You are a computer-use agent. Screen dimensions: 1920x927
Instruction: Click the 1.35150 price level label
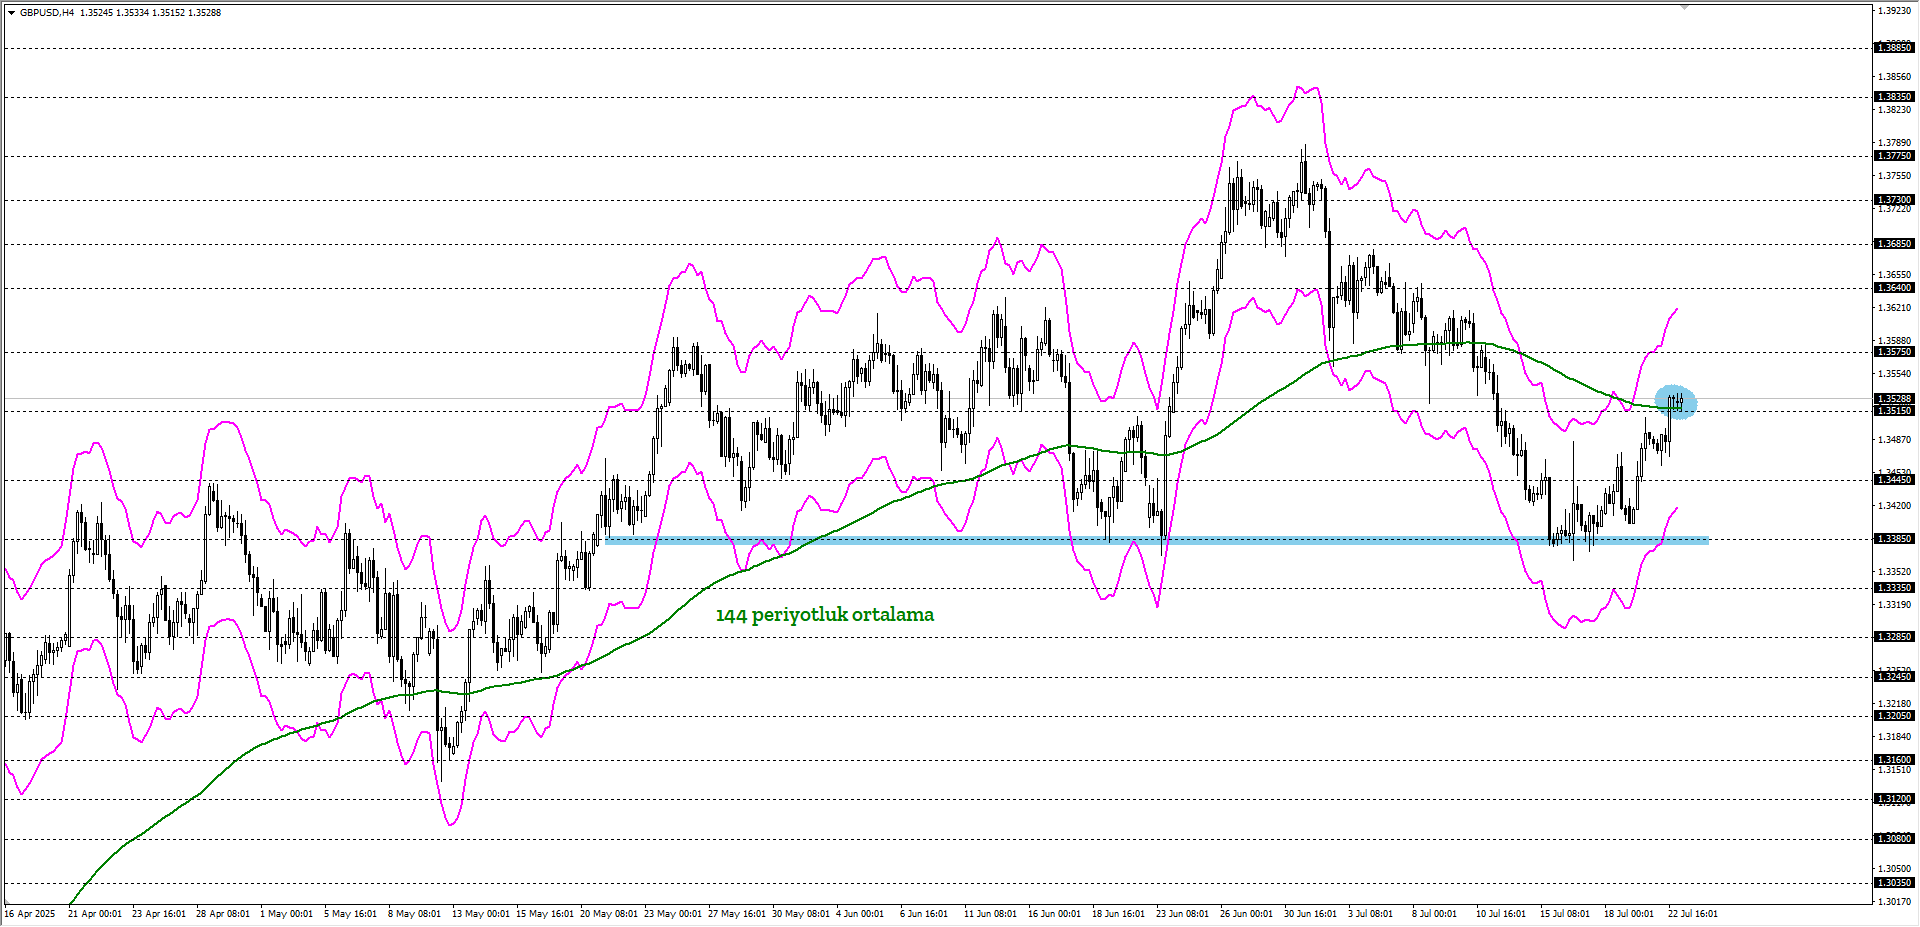[1893, 411]
